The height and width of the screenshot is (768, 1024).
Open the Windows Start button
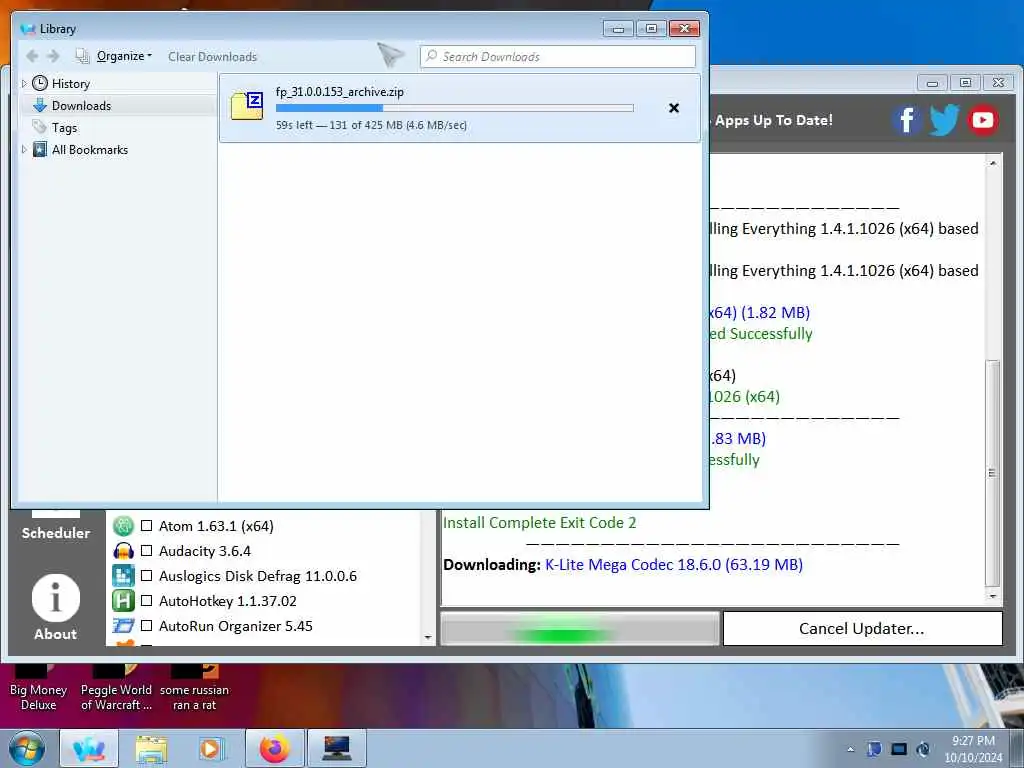coord(26,748)
